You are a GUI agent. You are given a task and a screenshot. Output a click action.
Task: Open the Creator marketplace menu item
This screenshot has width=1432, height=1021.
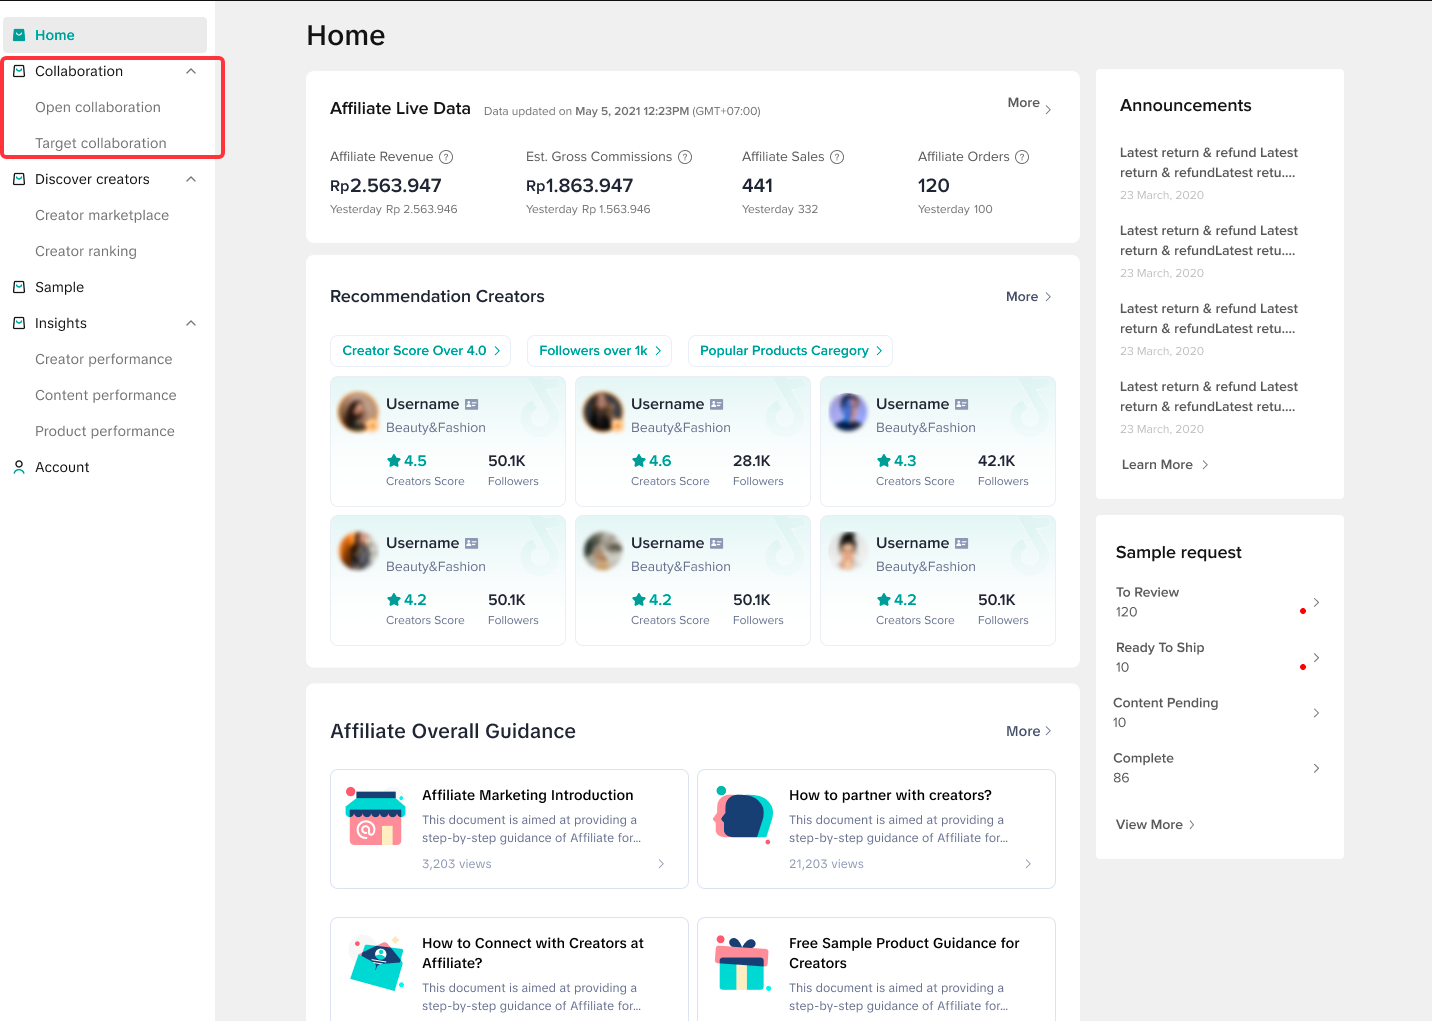102,215
